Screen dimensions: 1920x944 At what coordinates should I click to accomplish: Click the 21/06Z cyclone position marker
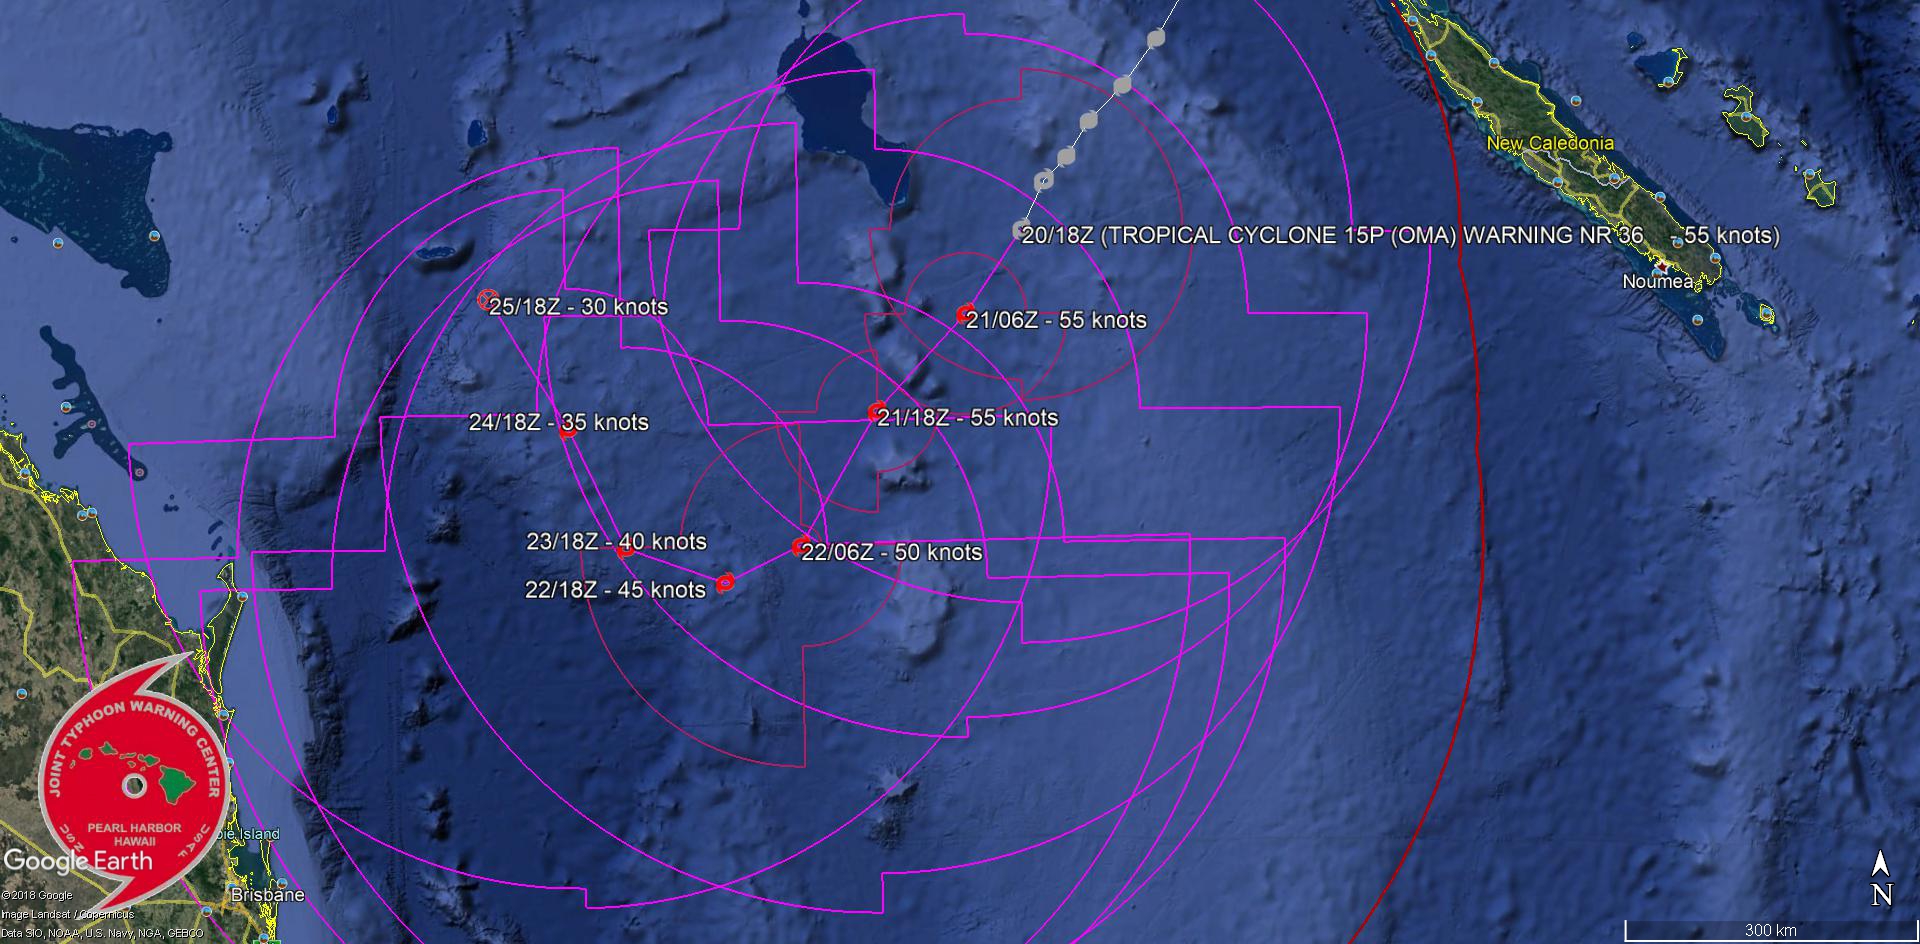(x=965, y=315)
